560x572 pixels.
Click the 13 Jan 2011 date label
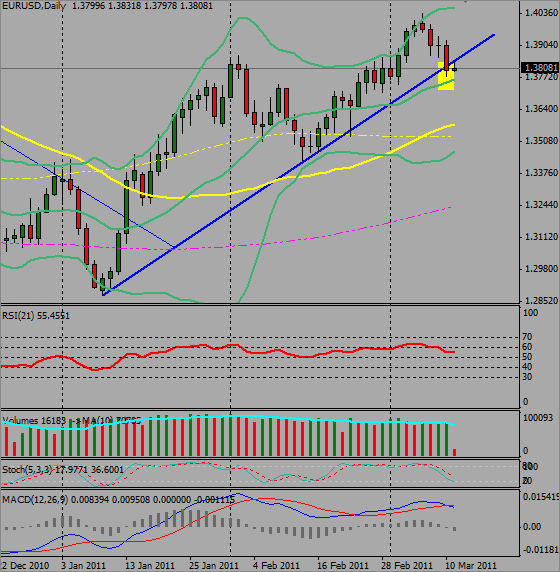149,565
